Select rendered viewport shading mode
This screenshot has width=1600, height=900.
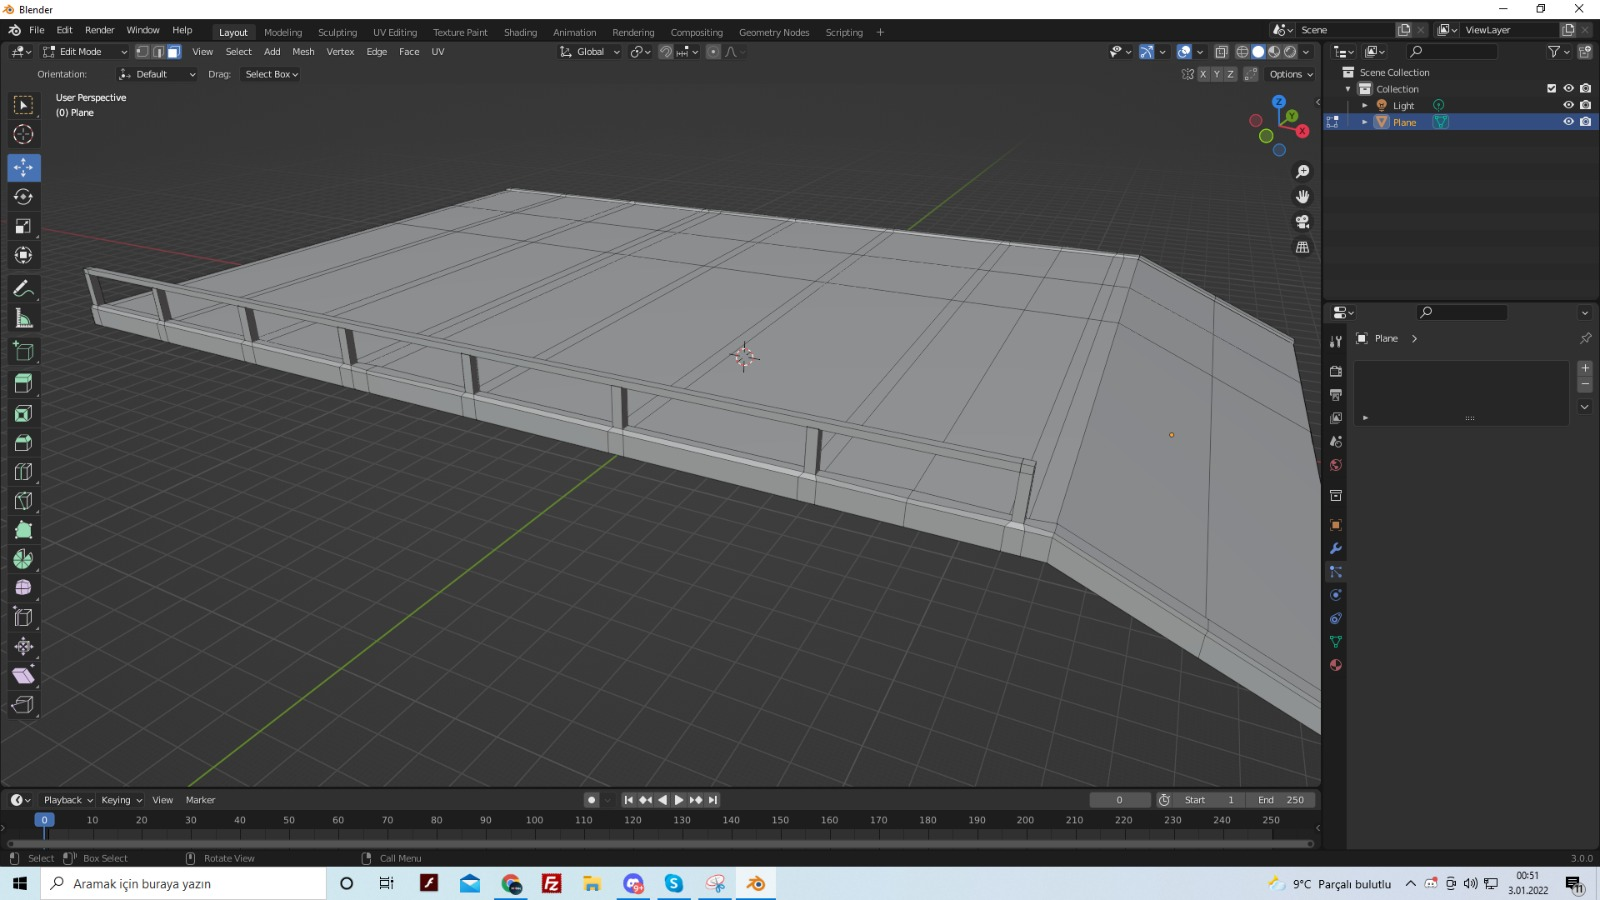[1290, 52]
